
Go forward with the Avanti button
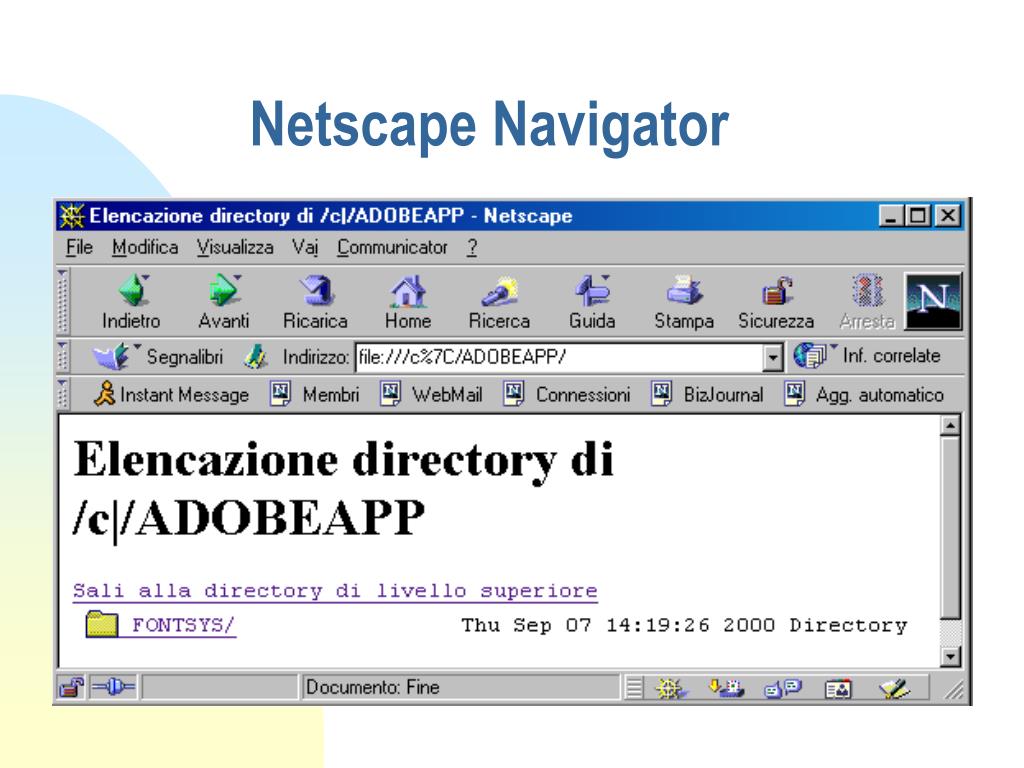pyautogui.click(x=224, y=302)
